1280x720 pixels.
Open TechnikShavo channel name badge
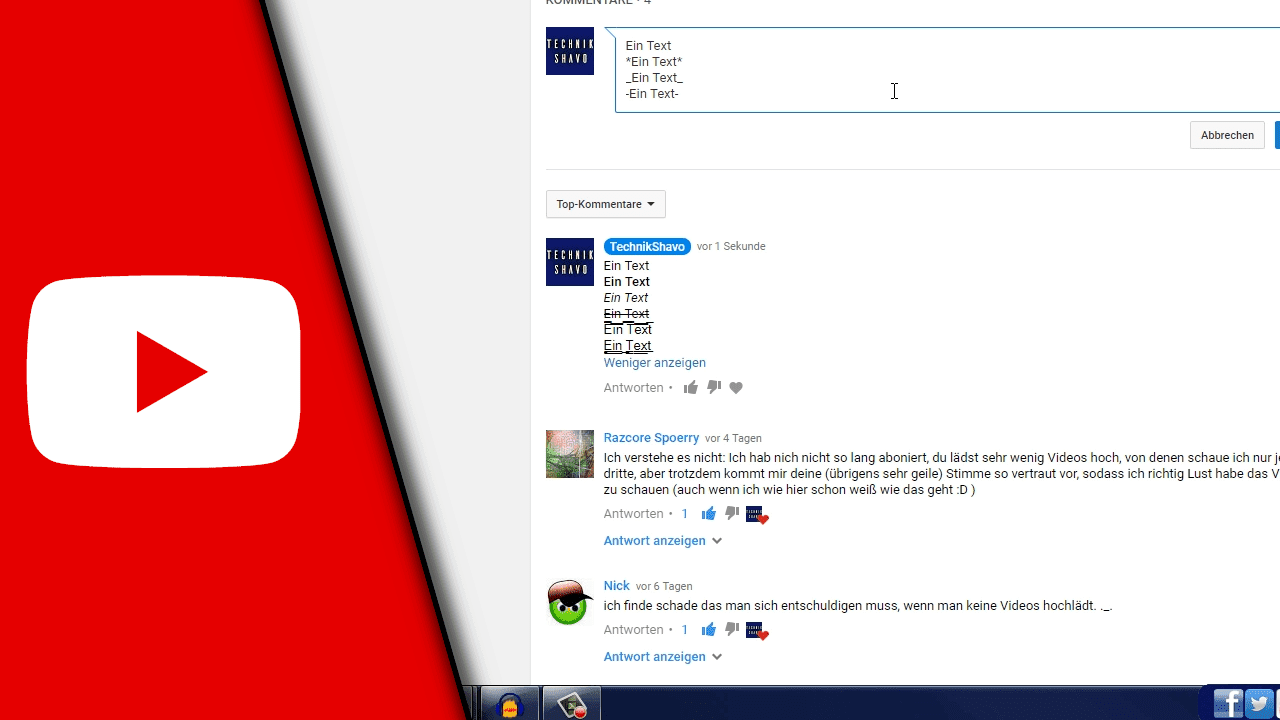click(647, 247)
